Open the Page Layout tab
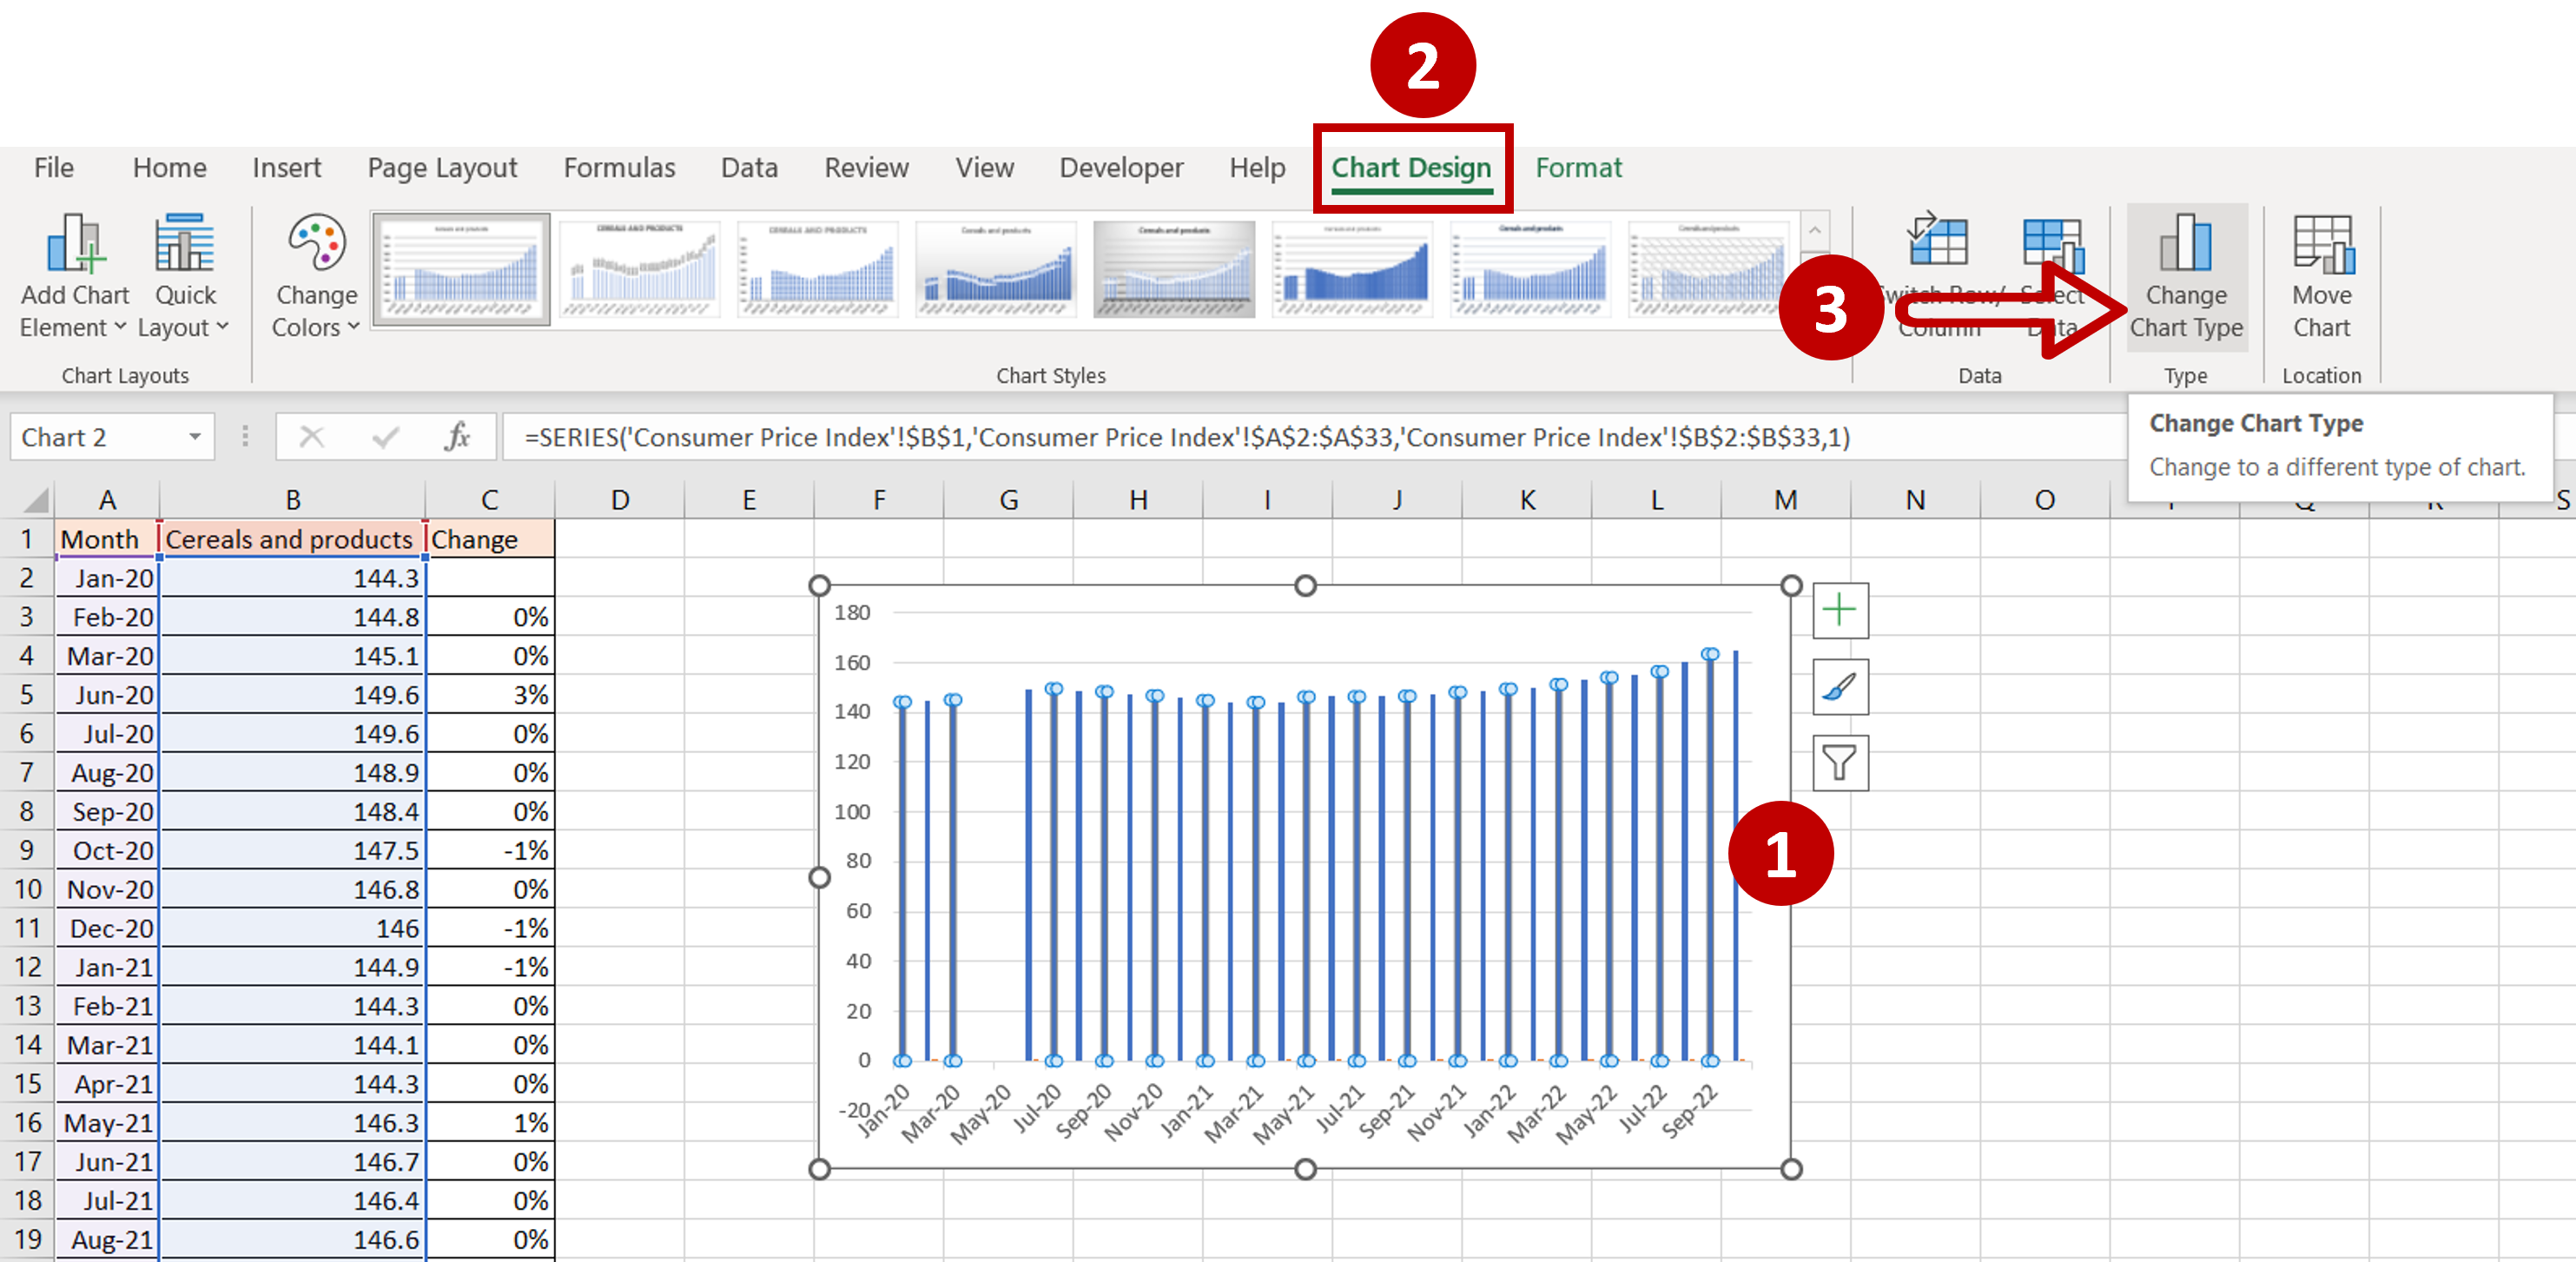This screenshot has height=1262, width=2576. (x=442, y=168)
